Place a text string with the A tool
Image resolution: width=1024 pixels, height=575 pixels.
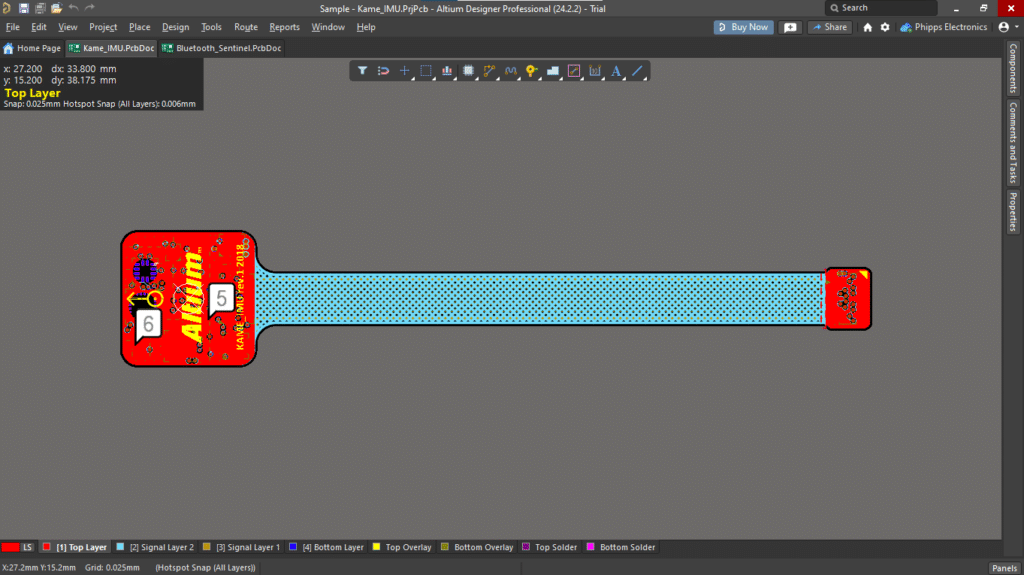pyautogui.click(x=616, y=71)
